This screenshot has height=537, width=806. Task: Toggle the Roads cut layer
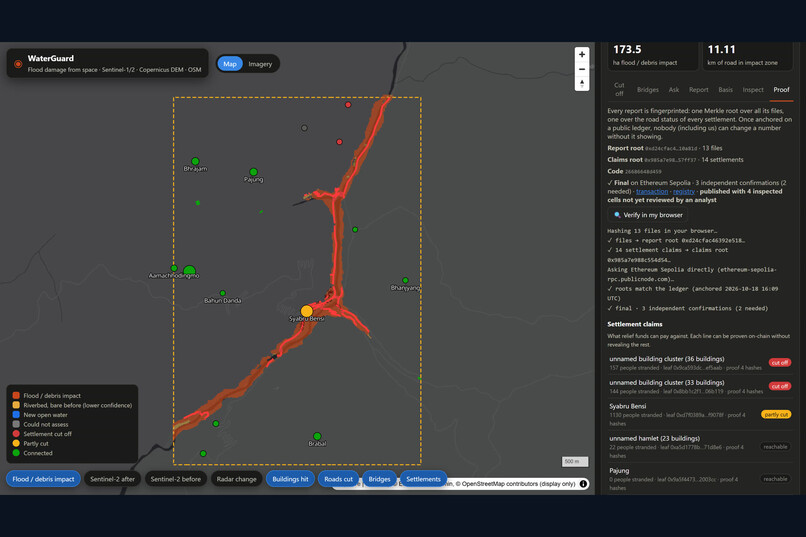338,479
